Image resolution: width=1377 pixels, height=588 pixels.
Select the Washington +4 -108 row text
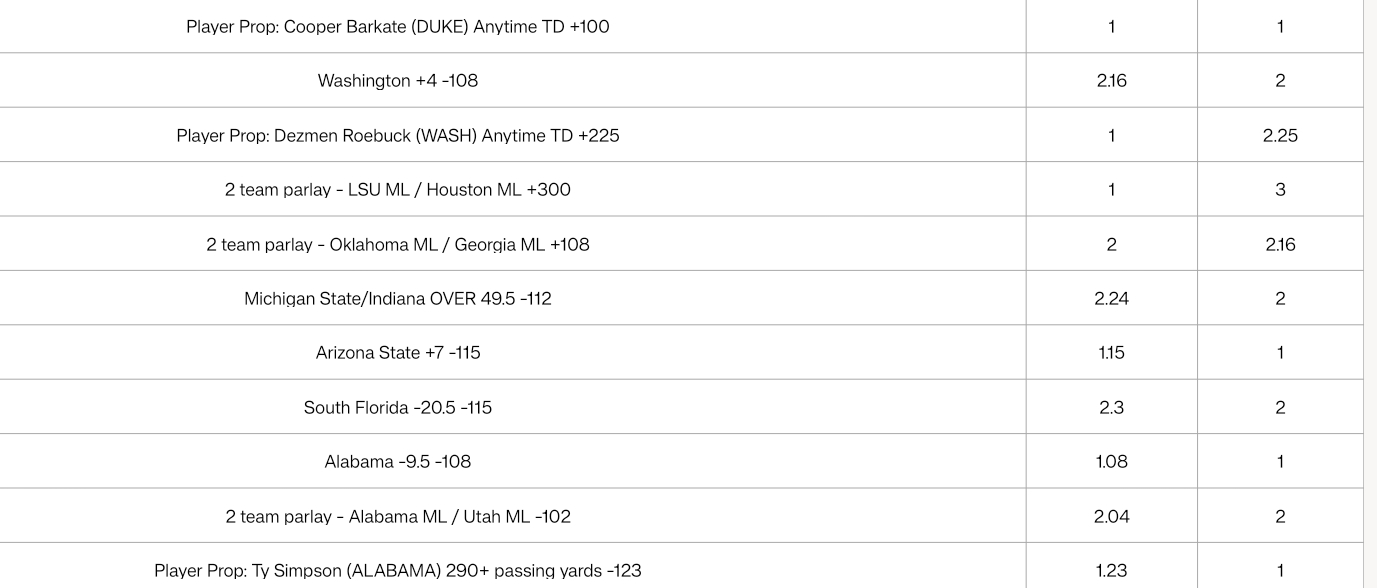click(397, 81)
